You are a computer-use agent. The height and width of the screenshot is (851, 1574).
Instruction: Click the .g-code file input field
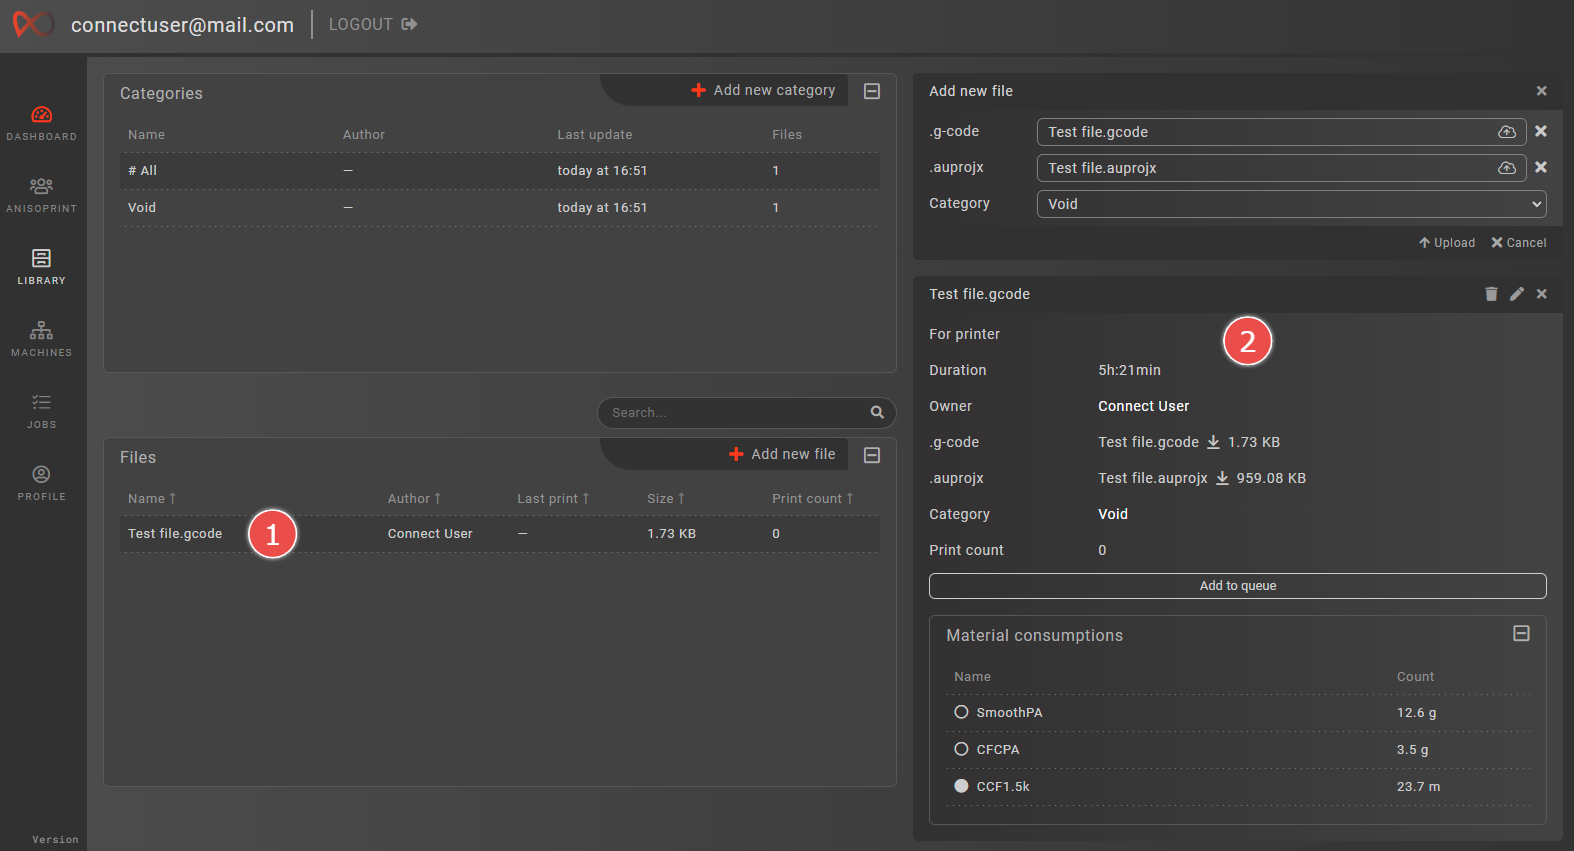[x=1282, y=132]
